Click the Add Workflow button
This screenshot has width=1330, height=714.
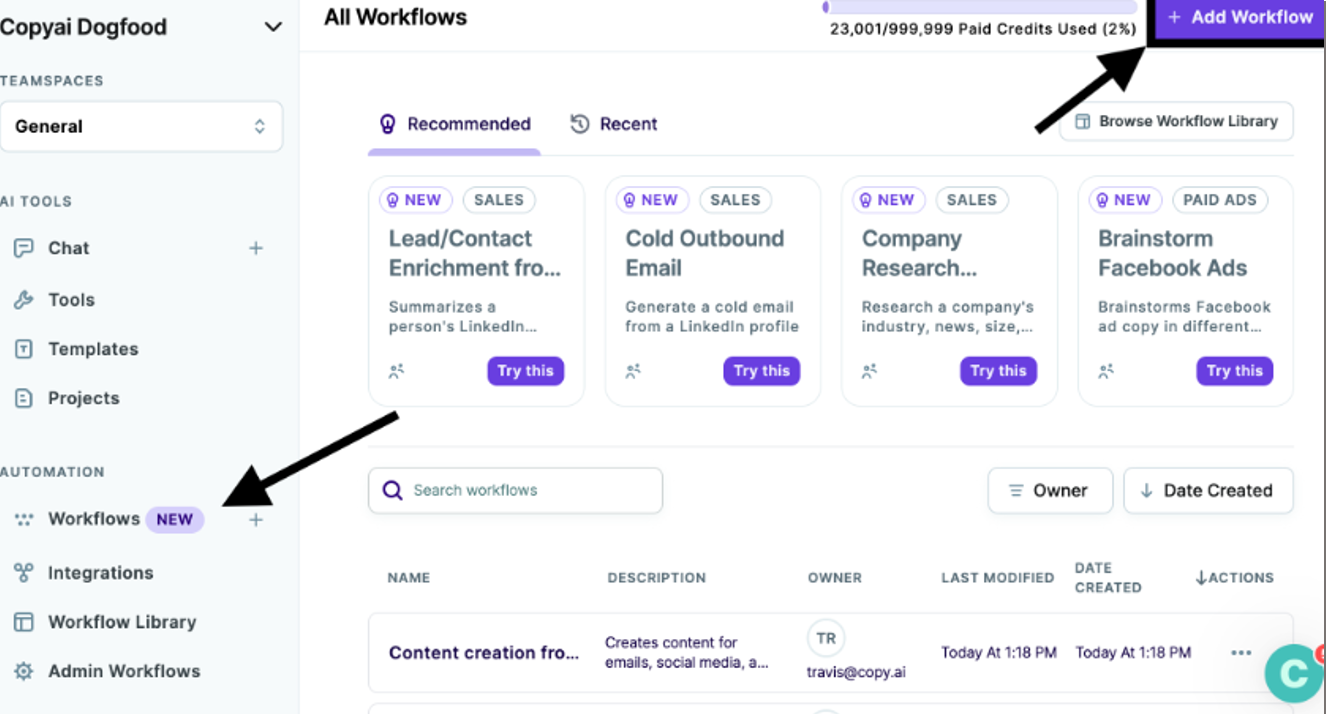pos(1241,17)
